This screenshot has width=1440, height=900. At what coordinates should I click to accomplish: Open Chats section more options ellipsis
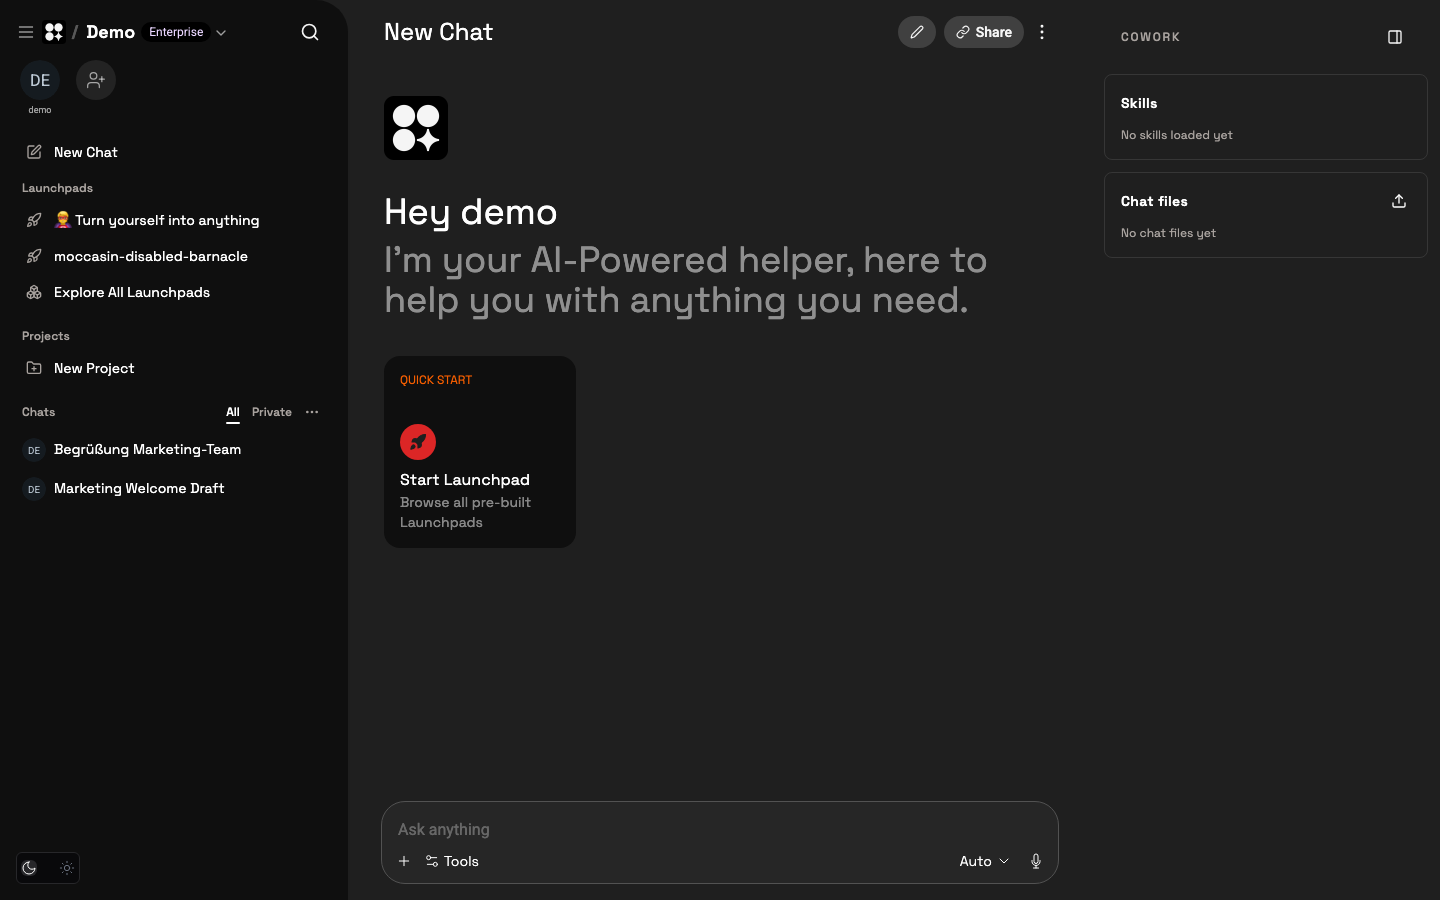(x=312, y=412)
